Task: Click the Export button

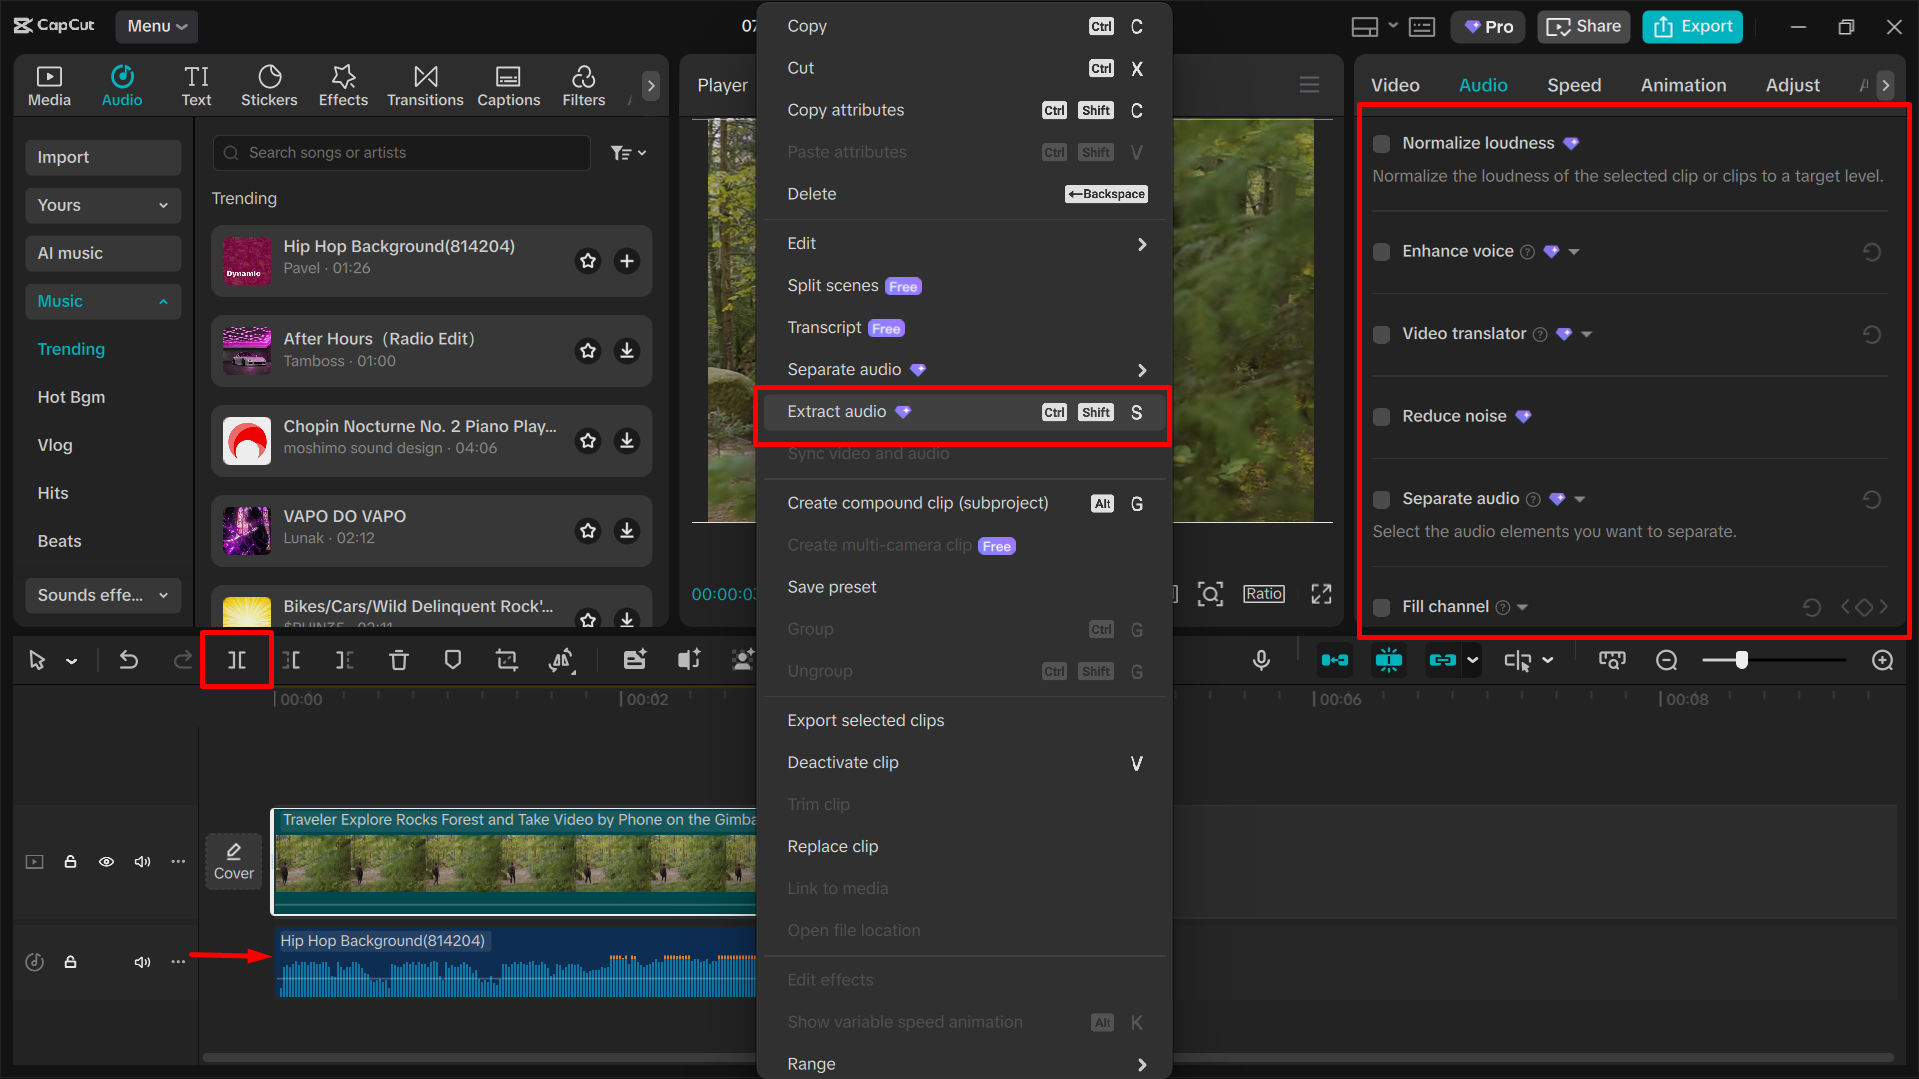Action: coord(1692,27)
